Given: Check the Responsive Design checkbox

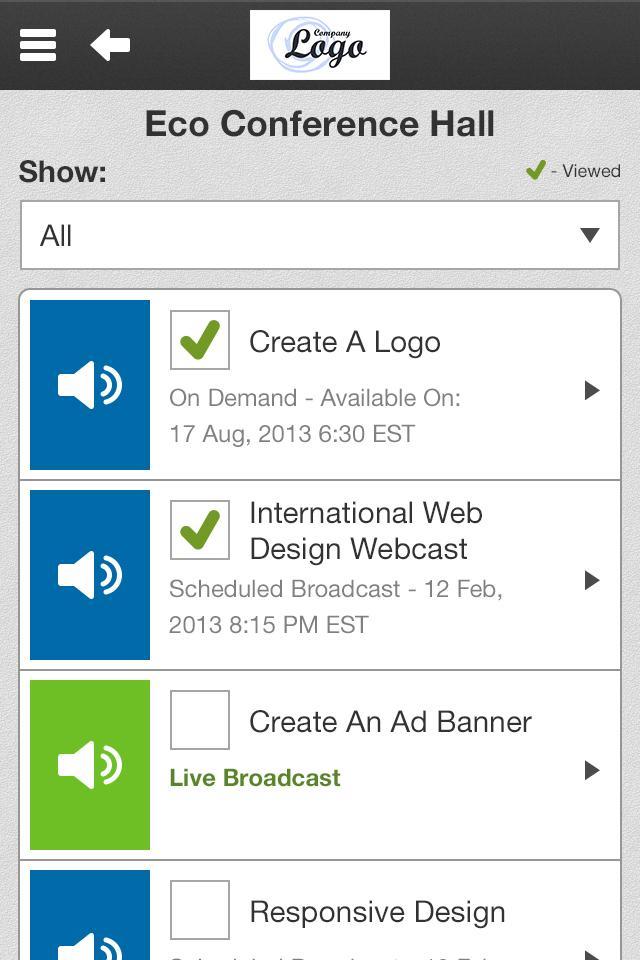Looking at the screenshot, I should 200,910.
